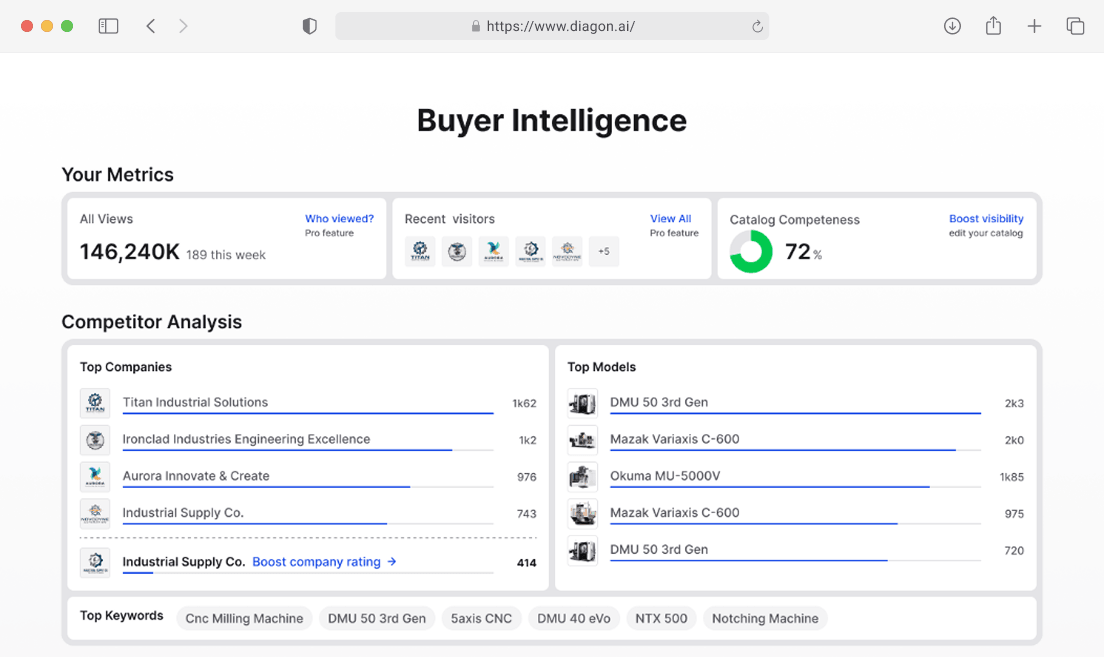
Task: Open the Who viewed? link
Action: point(339,218)
